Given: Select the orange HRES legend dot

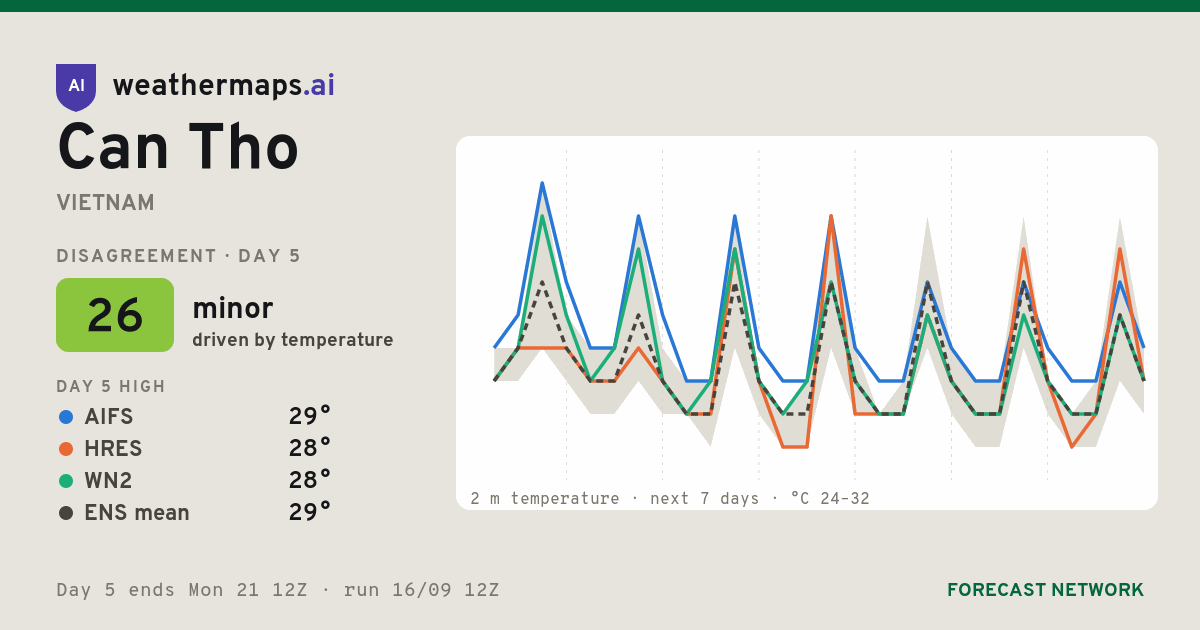Looking at the screenshot, I should [66, 449].
